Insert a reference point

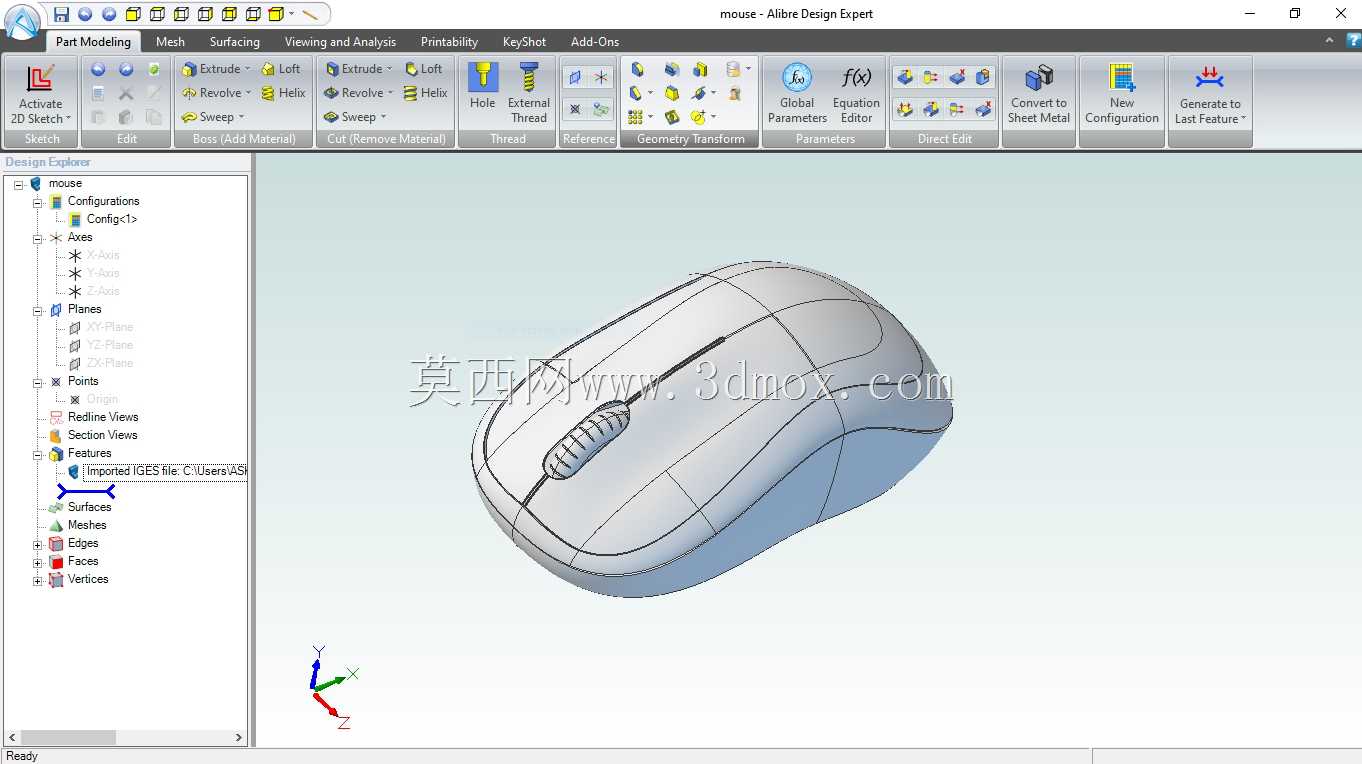575,109
